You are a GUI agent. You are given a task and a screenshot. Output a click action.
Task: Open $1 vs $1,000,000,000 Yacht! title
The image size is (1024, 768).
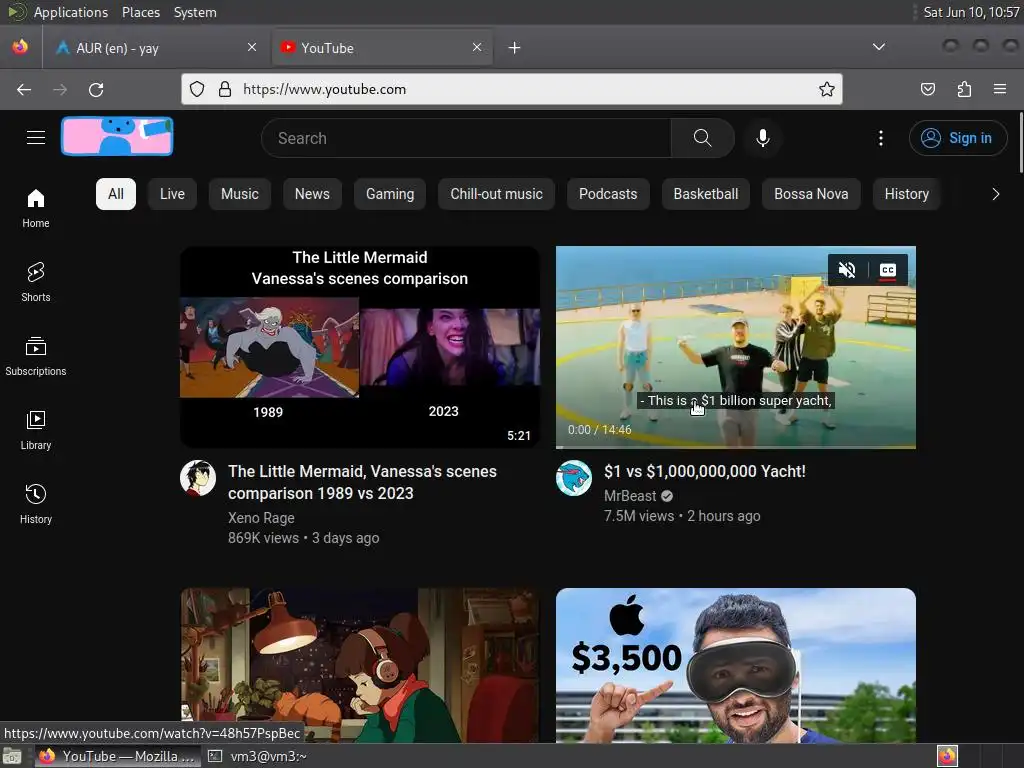pos(705,472)
